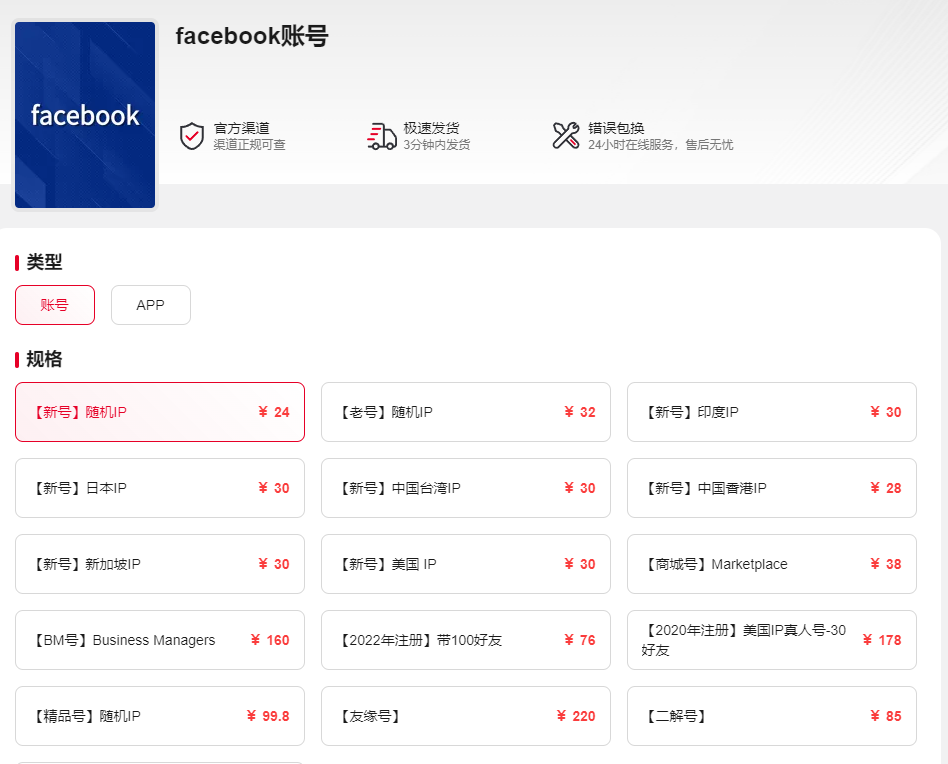Click the facebook账号 page title
The height and width of the screenshot is (764, 948).
tap(252, 36)
